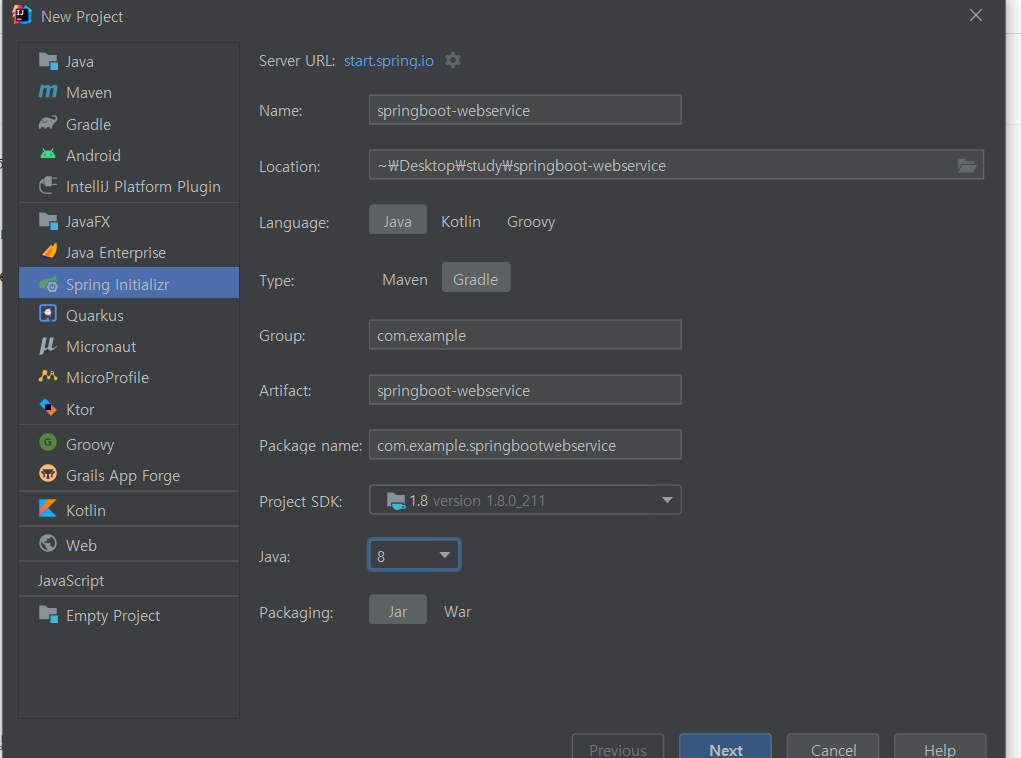Pick Quarkus generator label in list
Image resolution: width=1021 pixels, height=758 pixels.
[x=95, y=315]
